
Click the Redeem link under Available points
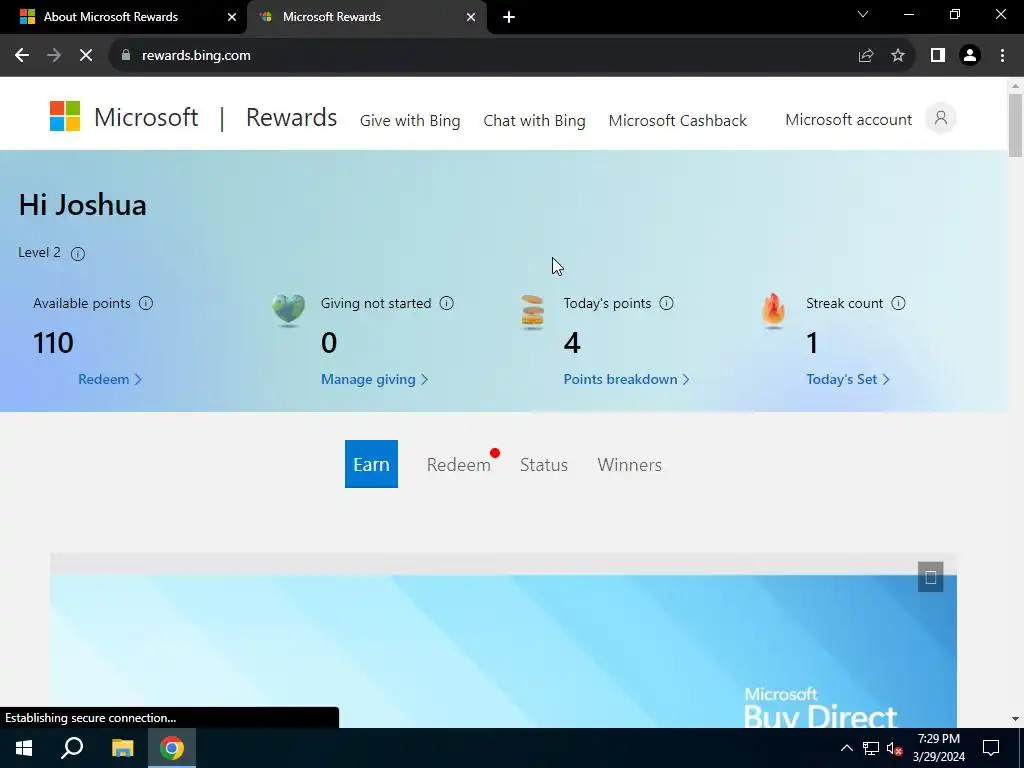point(110,379)
